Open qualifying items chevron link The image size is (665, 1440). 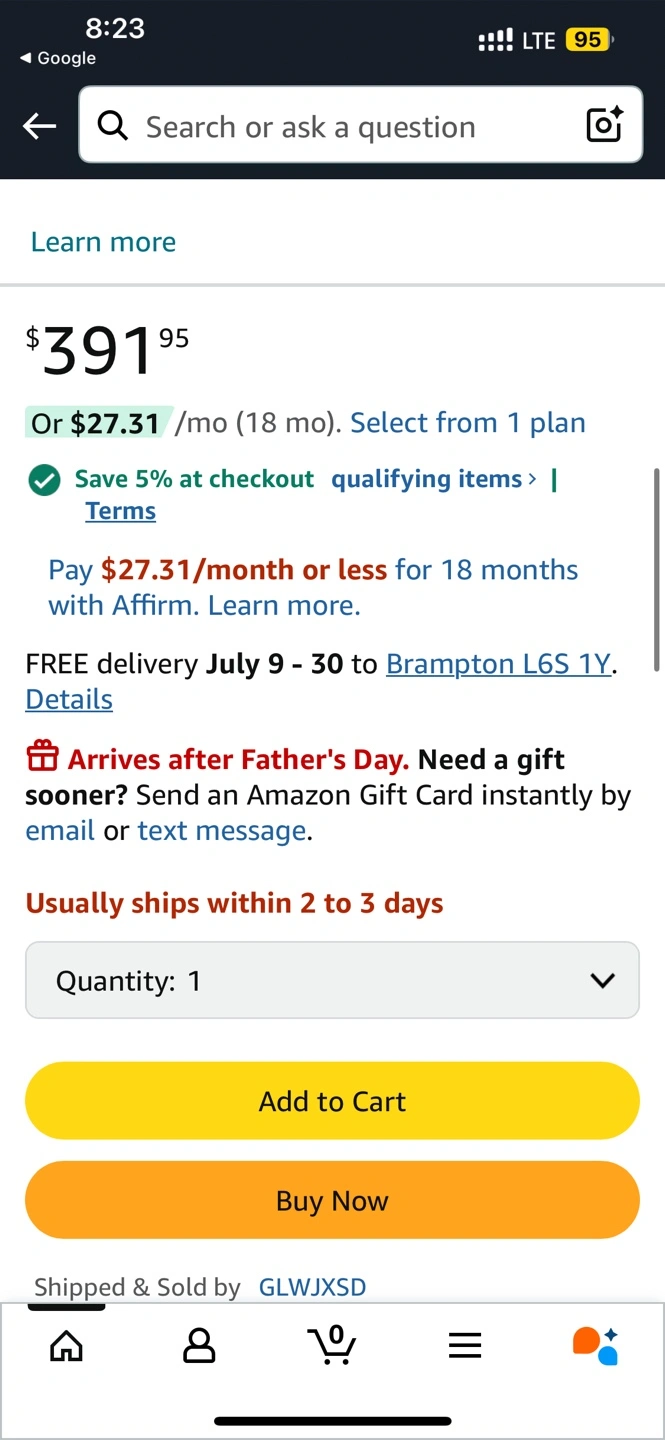[434, 479]
